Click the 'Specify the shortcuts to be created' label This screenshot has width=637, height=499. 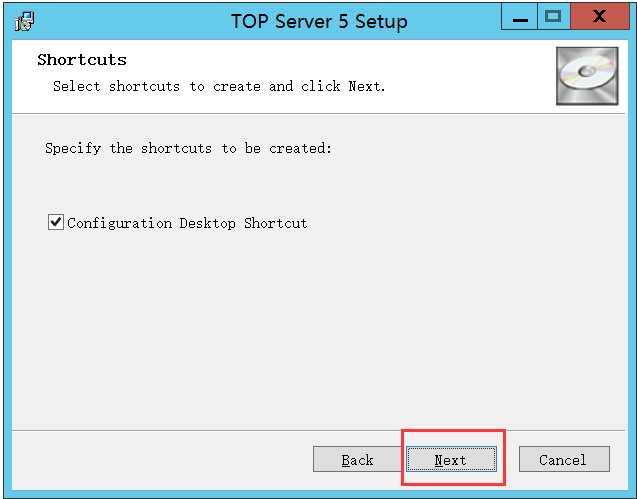tap(188, 148)
